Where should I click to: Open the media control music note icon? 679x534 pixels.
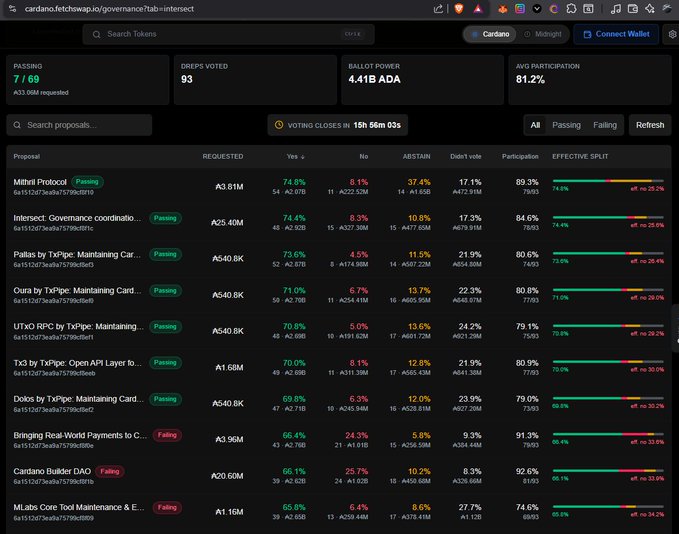click(x=615, y=9)
